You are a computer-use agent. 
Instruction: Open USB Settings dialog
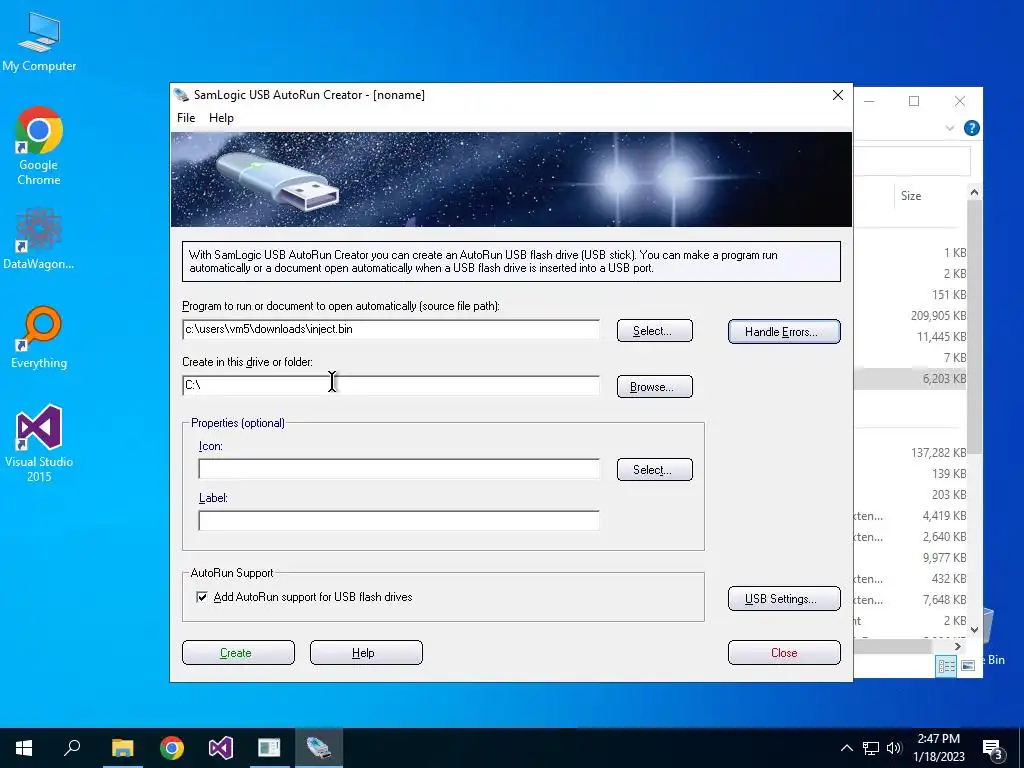click(x=784, y=599)
